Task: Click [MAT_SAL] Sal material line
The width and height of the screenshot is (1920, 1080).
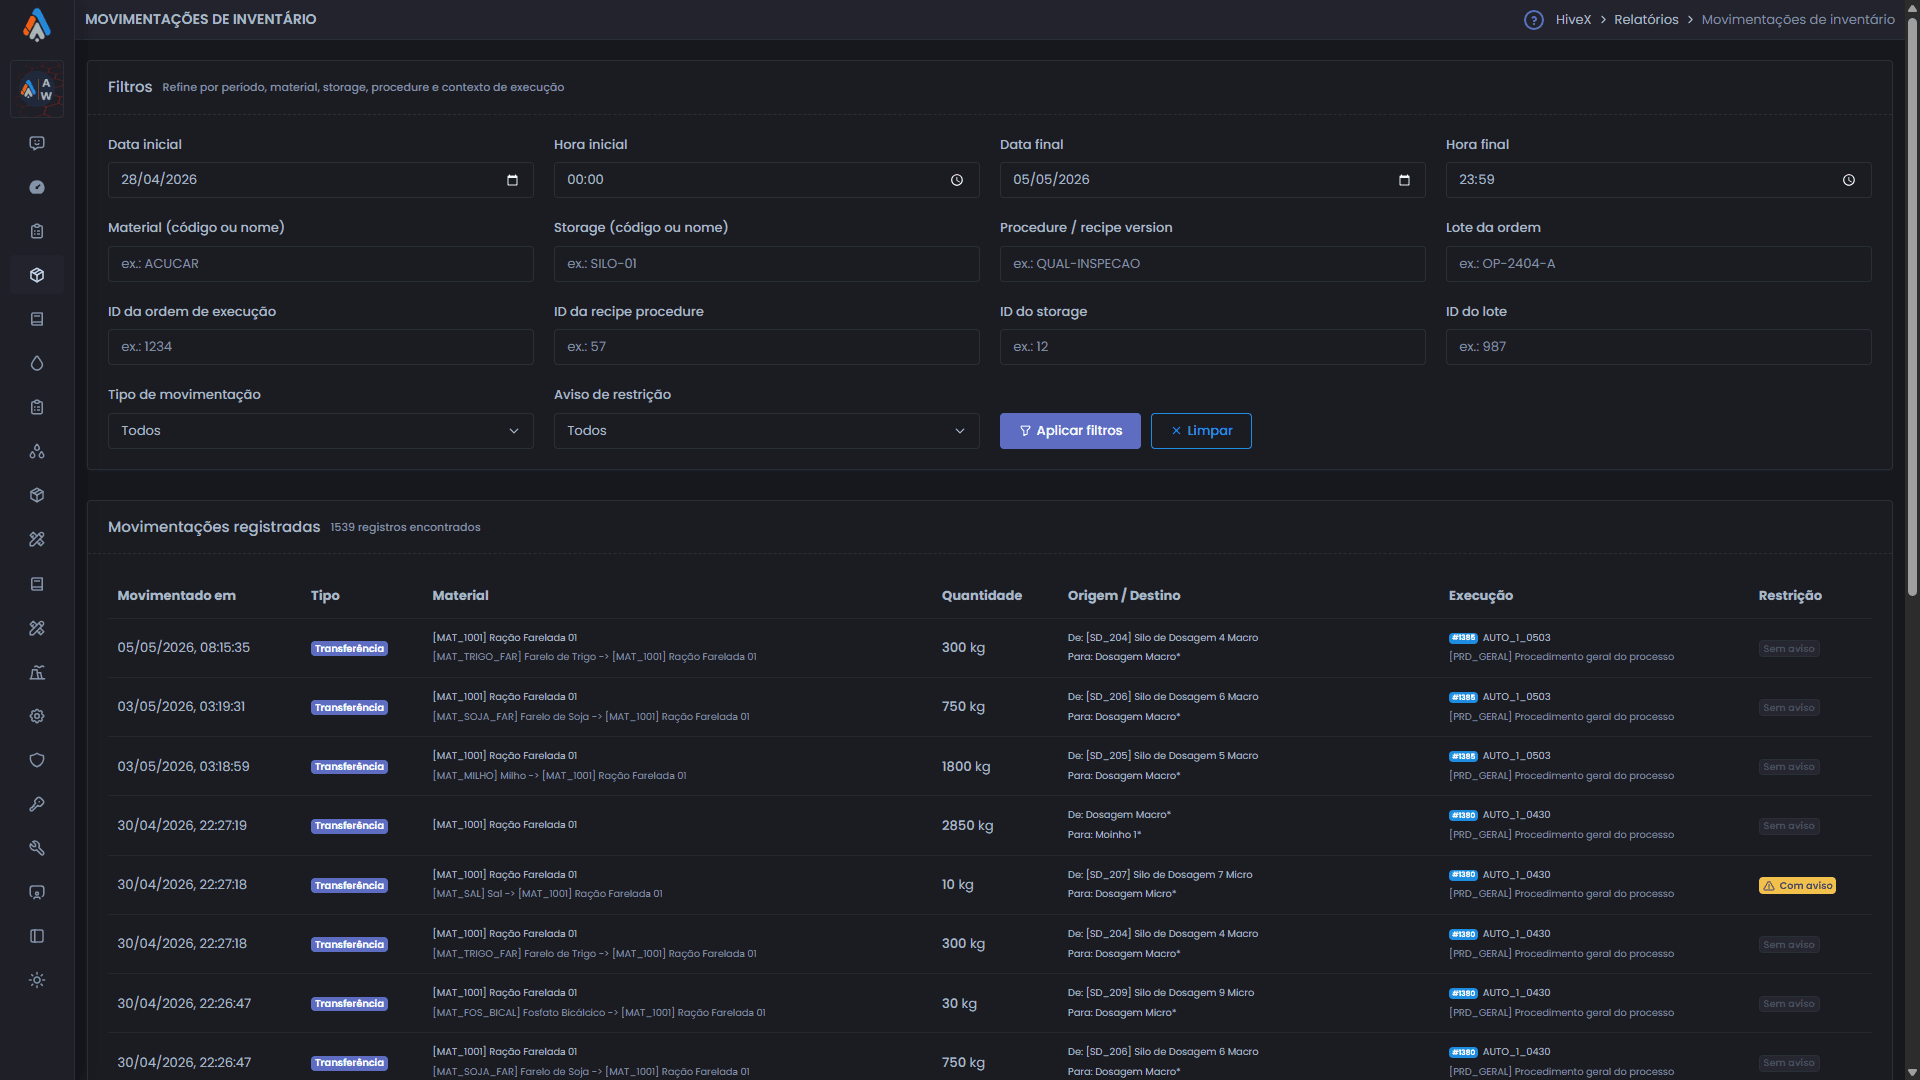Action: coord(547,894)
